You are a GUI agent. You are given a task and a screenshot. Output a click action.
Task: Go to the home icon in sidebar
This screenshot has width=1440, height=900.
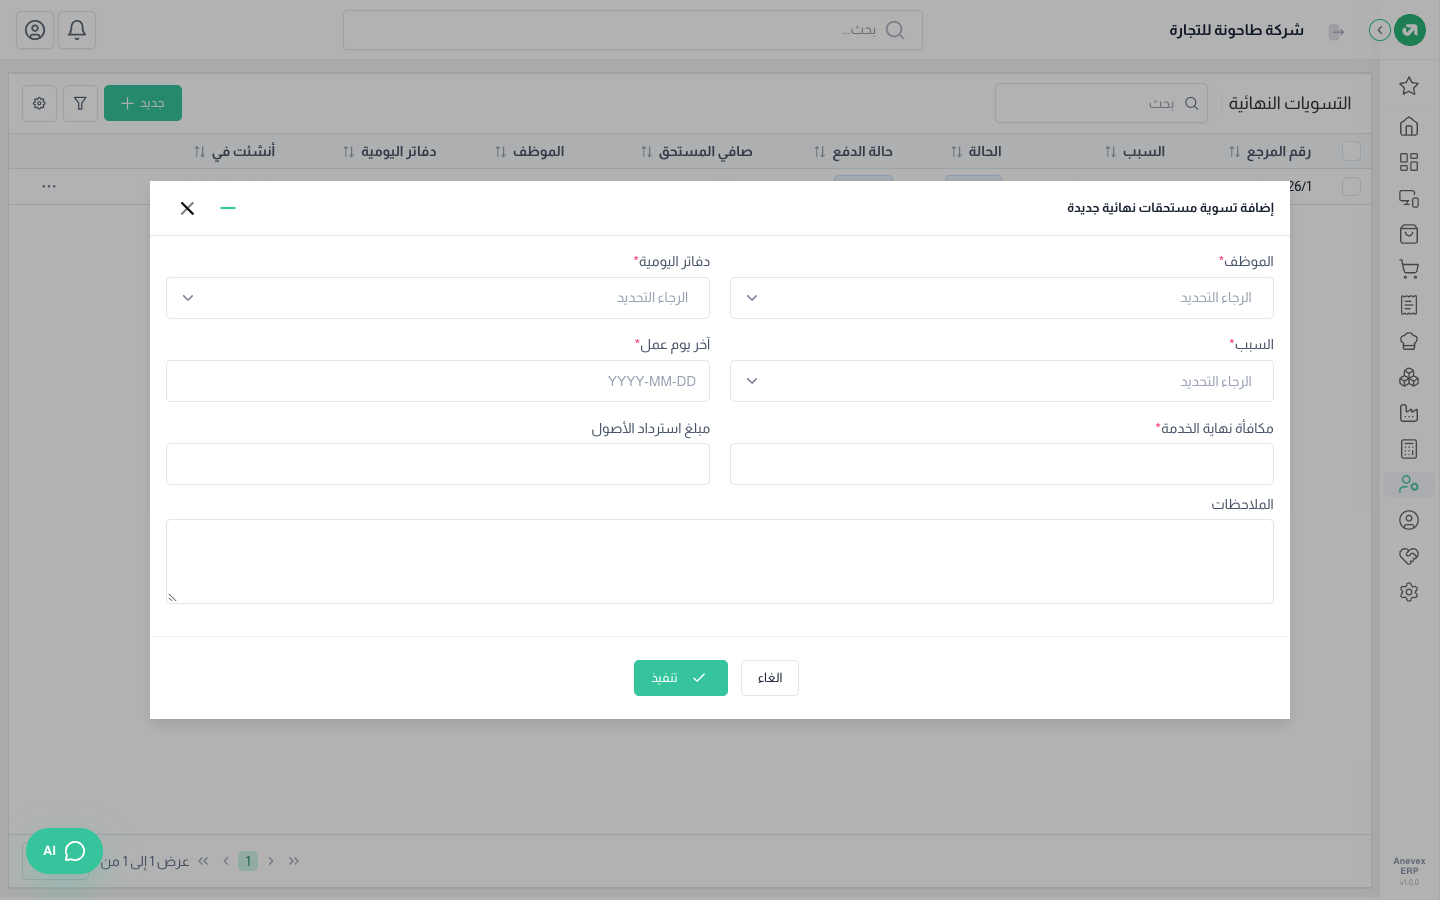pos(1409,126)
